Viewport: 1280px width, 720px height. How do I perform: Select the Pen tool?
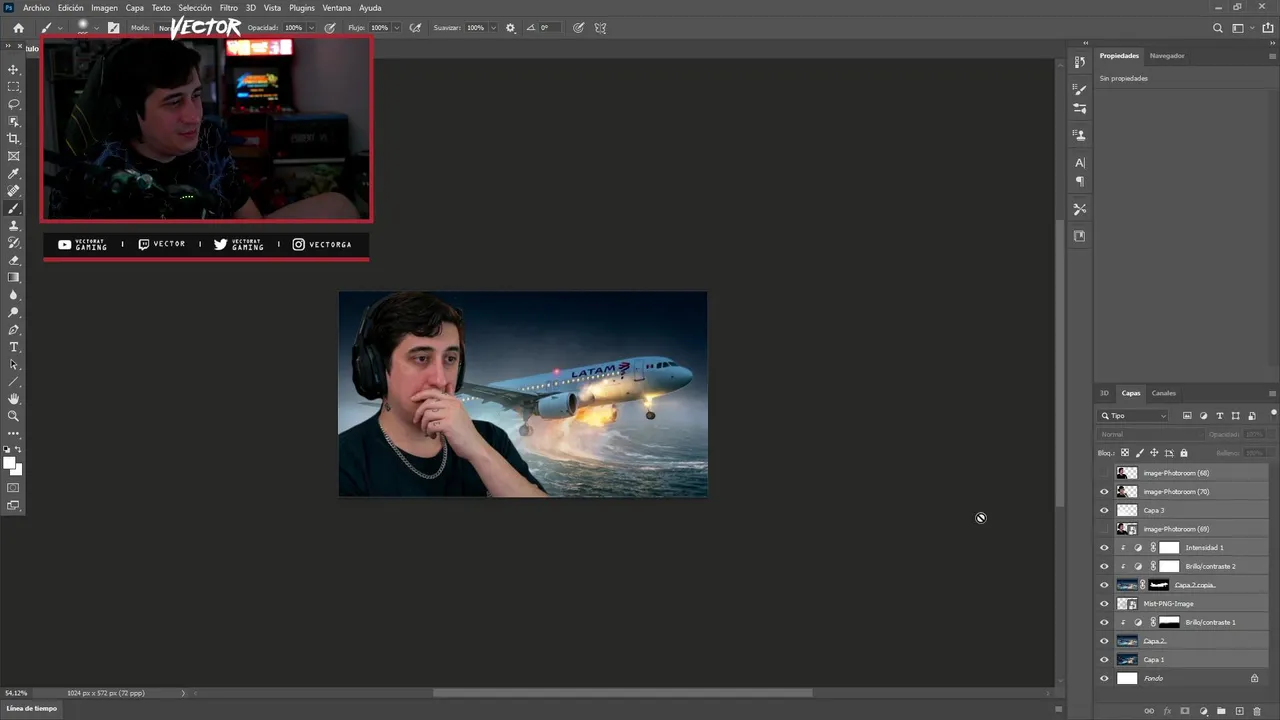point(14,330)
